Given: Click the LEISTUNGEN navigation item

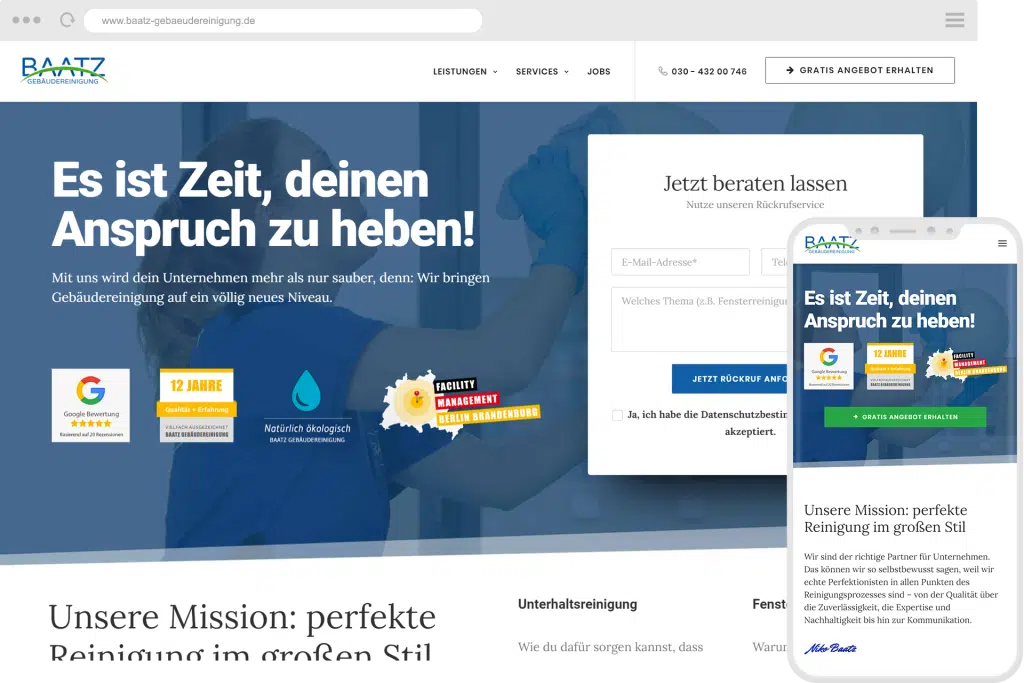Looking at the screenshot, I should point(460,71).
